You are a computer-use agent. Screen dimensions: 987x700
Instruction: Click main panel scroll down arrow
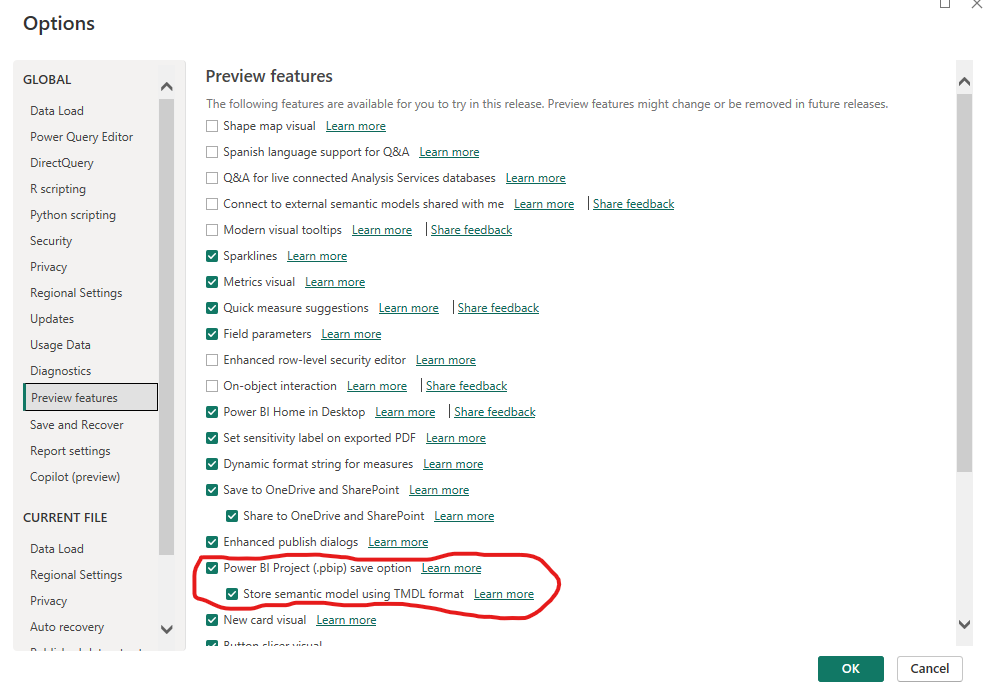[964, 624]
